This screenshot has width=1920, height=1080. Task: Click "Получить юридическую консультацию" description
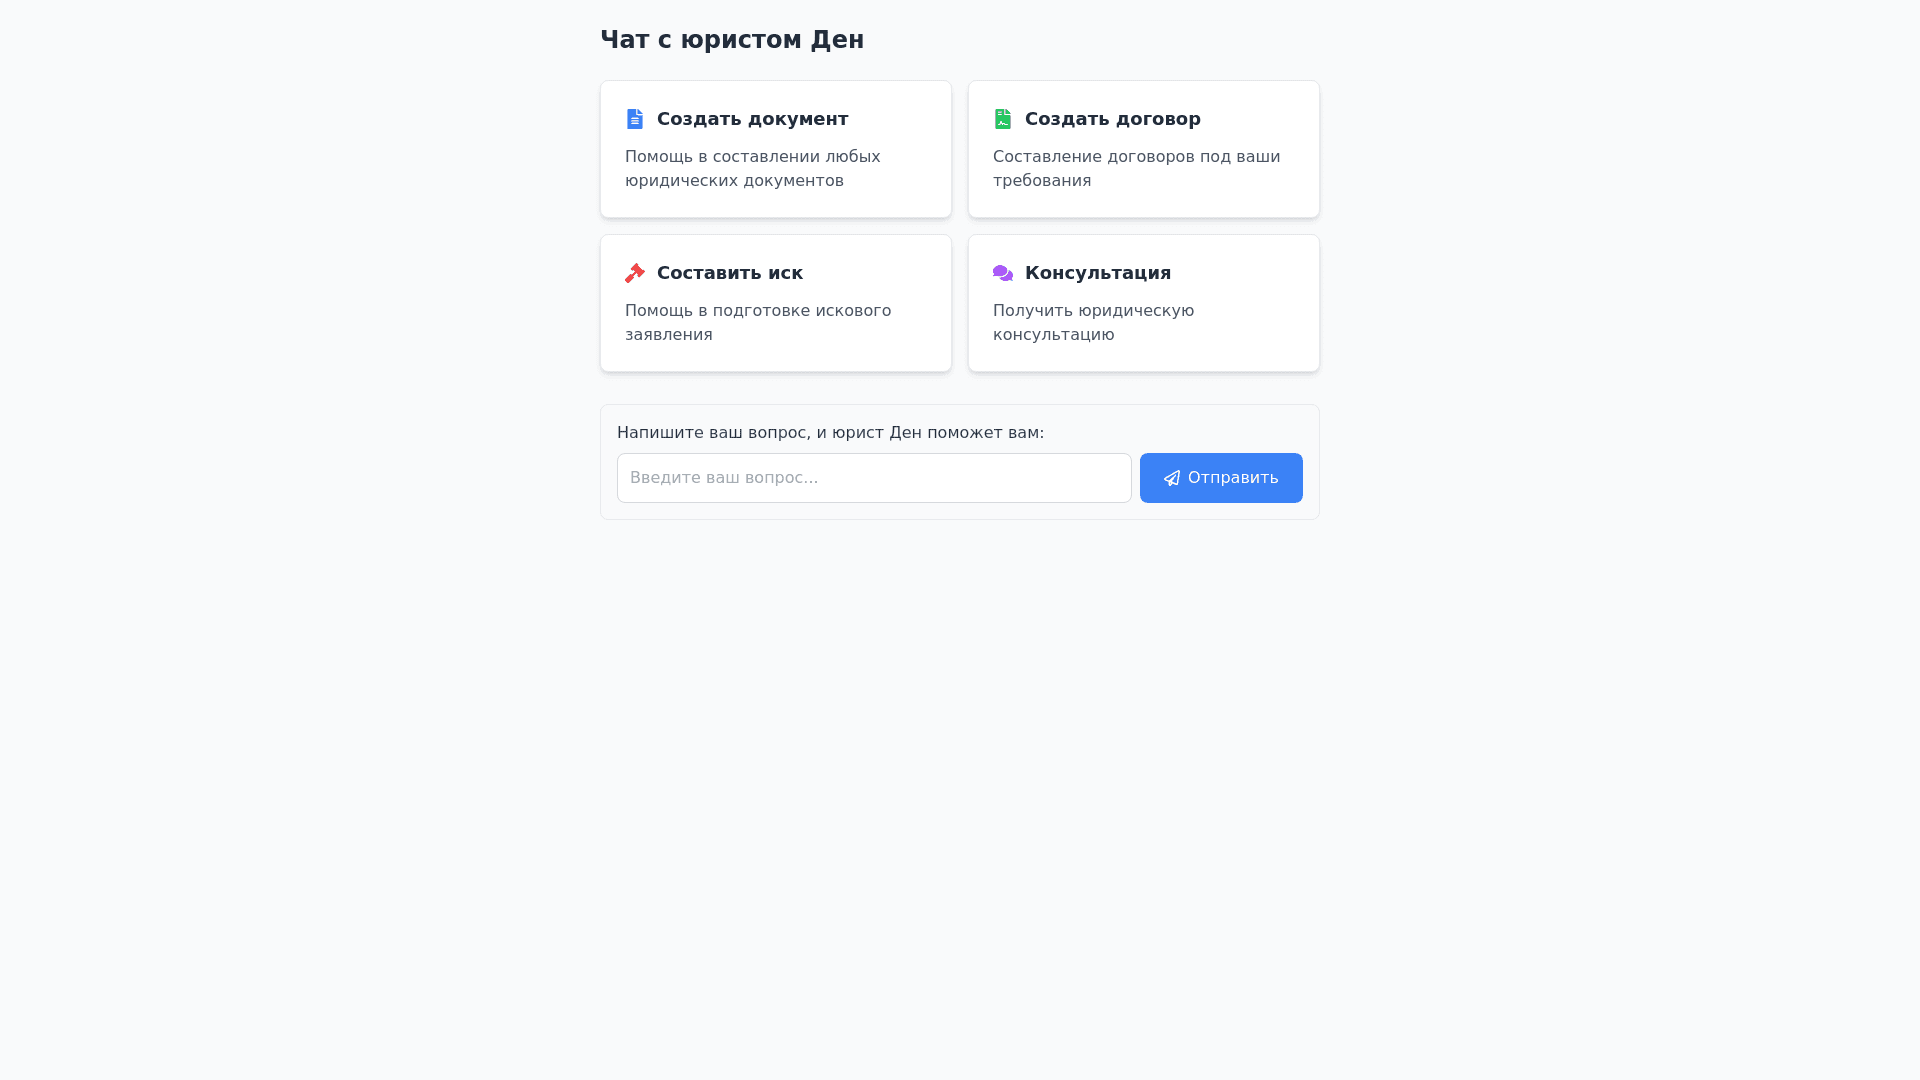coord(1093,323)
